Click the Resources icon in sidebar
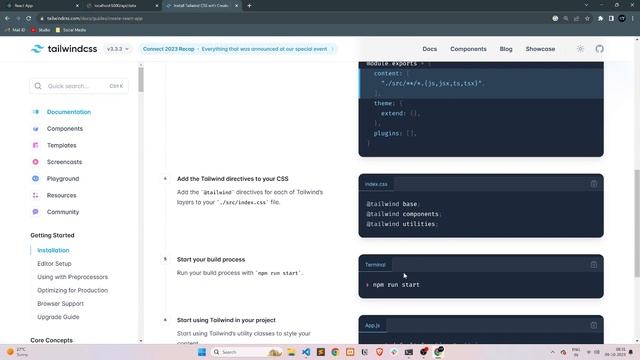 coord(36,196)
